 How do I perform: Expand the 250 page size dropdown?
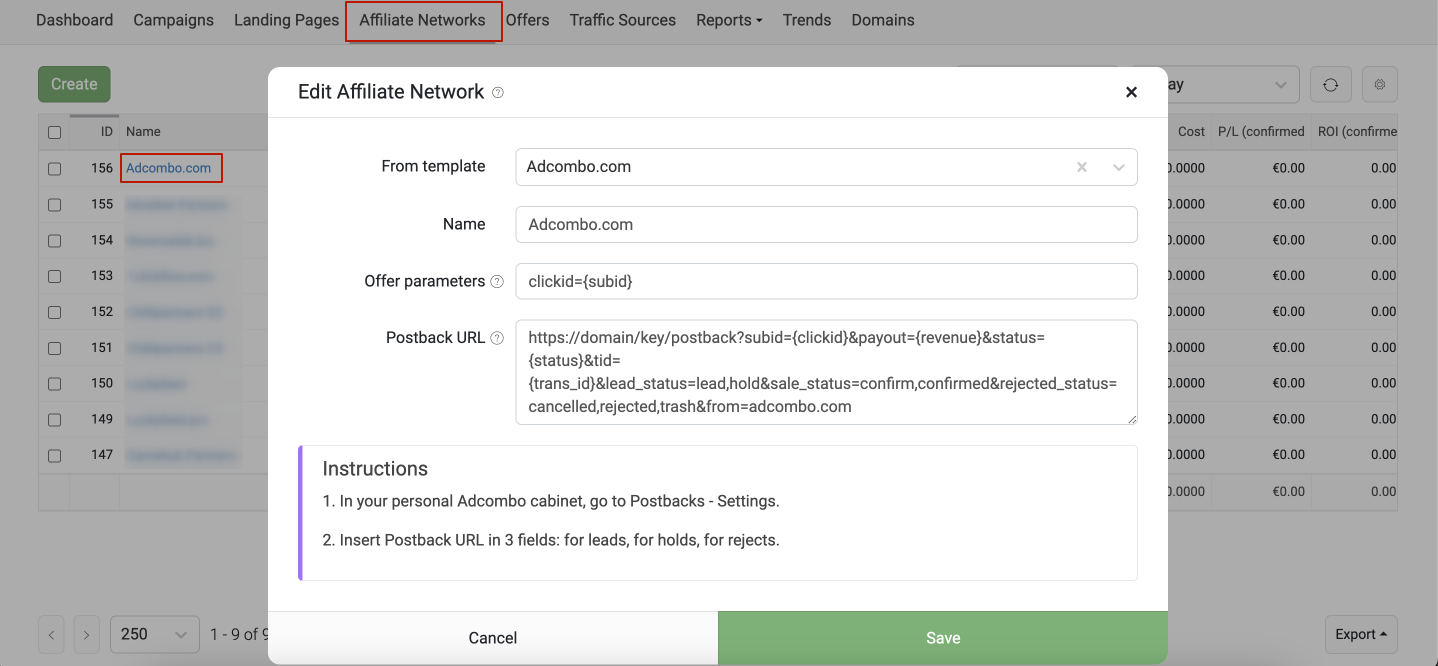coord(154,634)
